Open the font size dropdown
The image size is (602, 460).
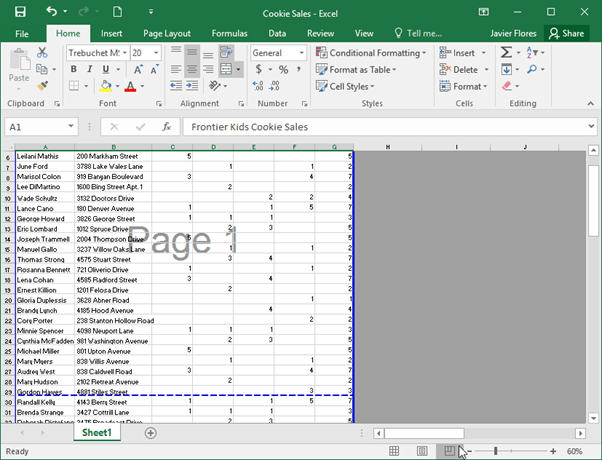click(156, 53)
